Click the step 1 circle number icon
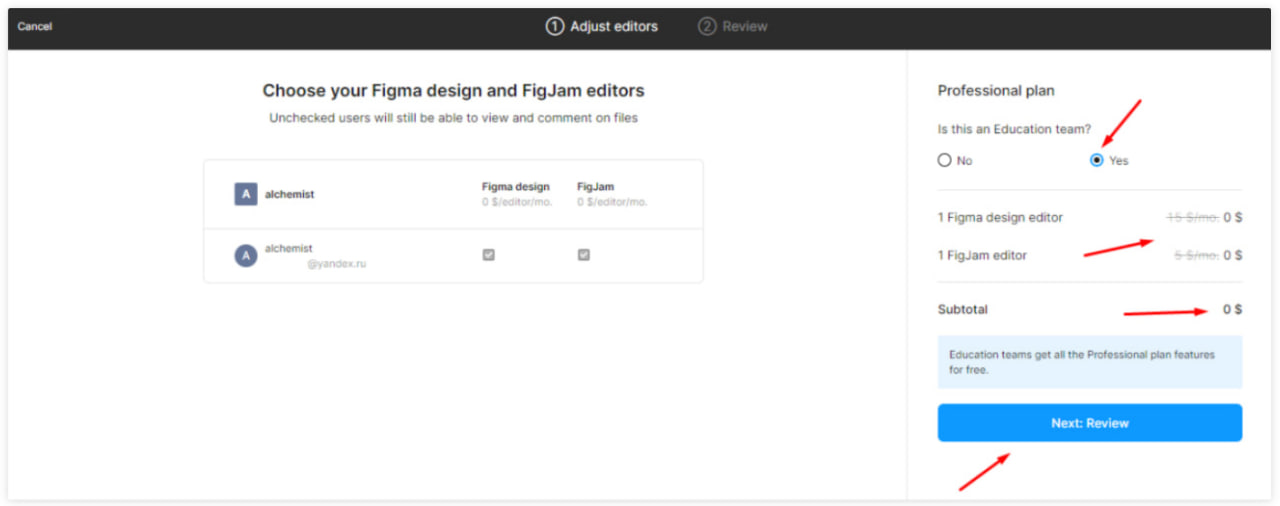The width and height of the screenshot is (1280, 506). (x=554, y=27)
